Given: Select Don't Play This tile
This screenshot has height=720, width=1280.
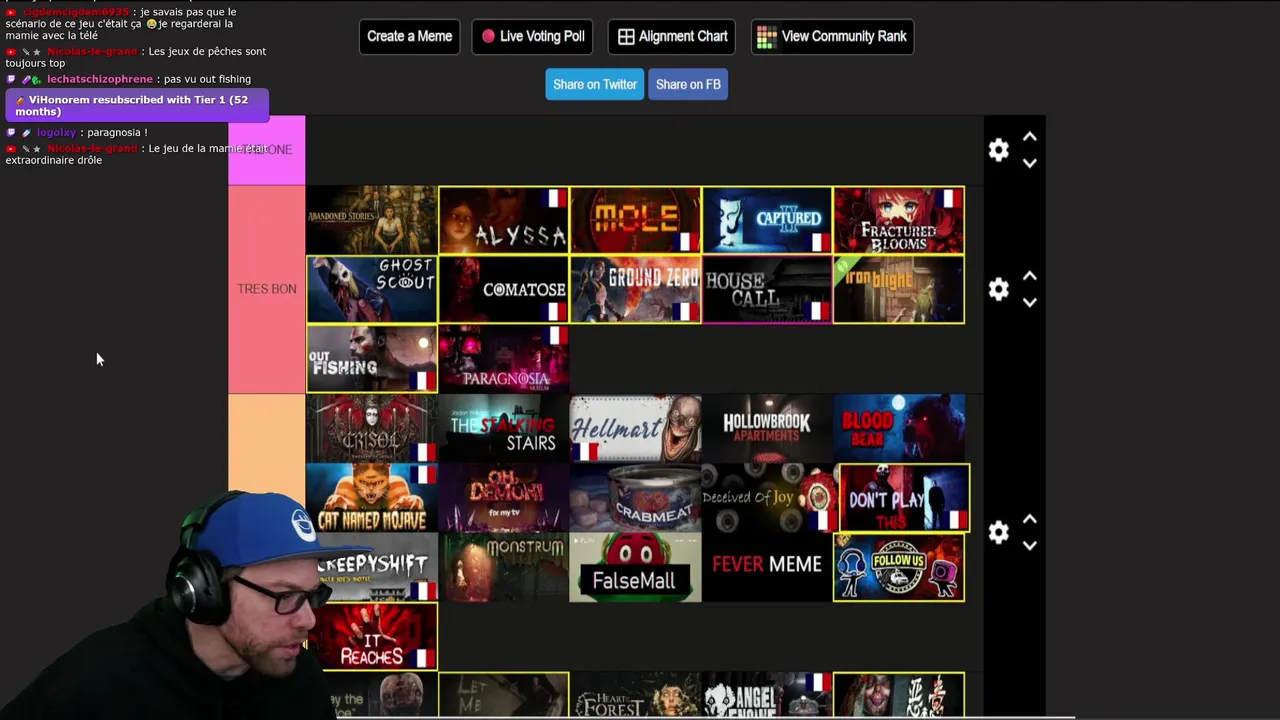Looking at the screenshot, I should [904, 497].
